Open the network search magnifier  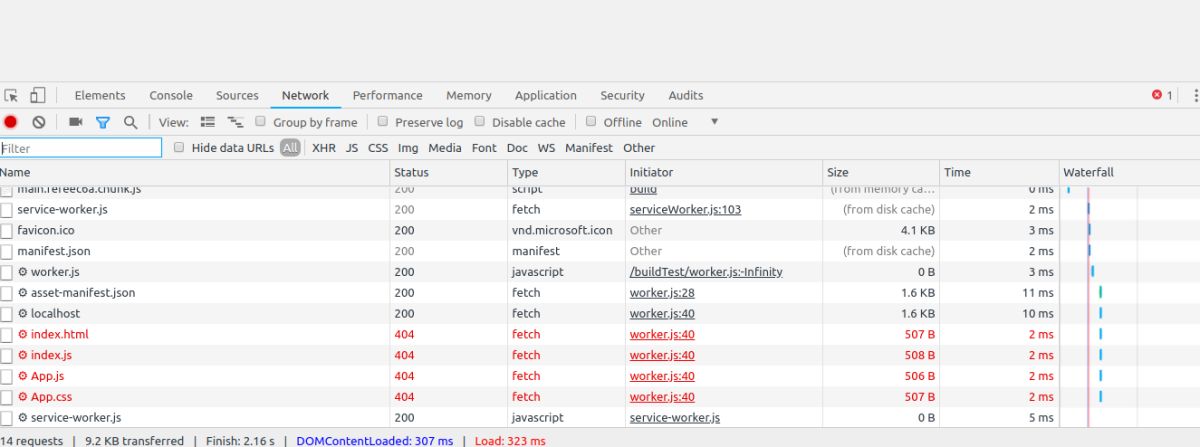130,122
